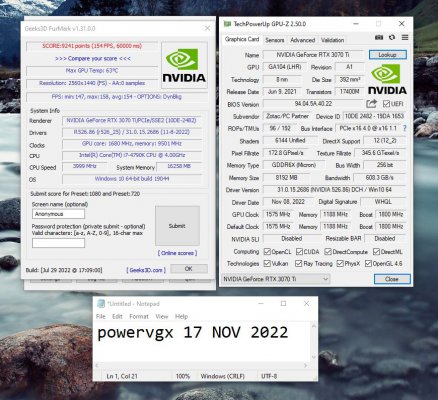Screen dimensions: 438x400
Task: Click the GPU-Z title bar app icon
Action: point(227,24)
